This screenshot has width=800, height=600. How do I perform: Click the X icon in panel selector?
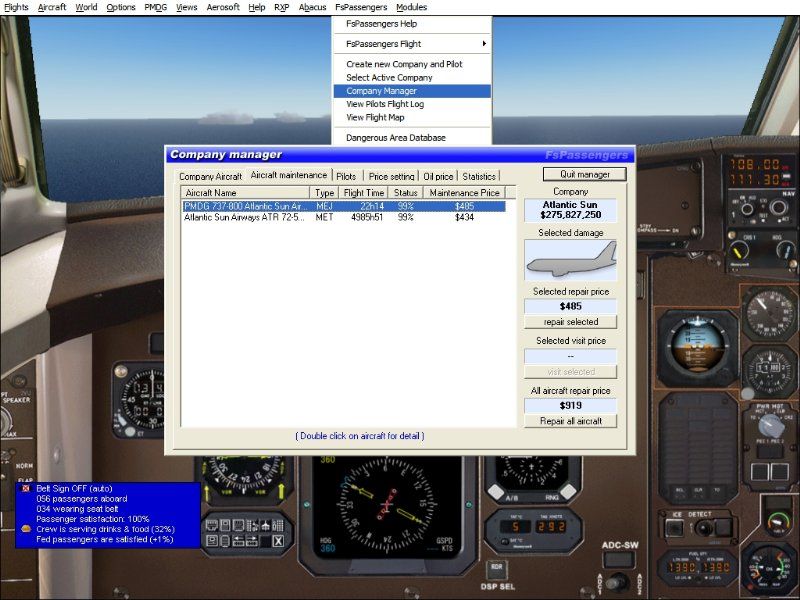(278, 541)
